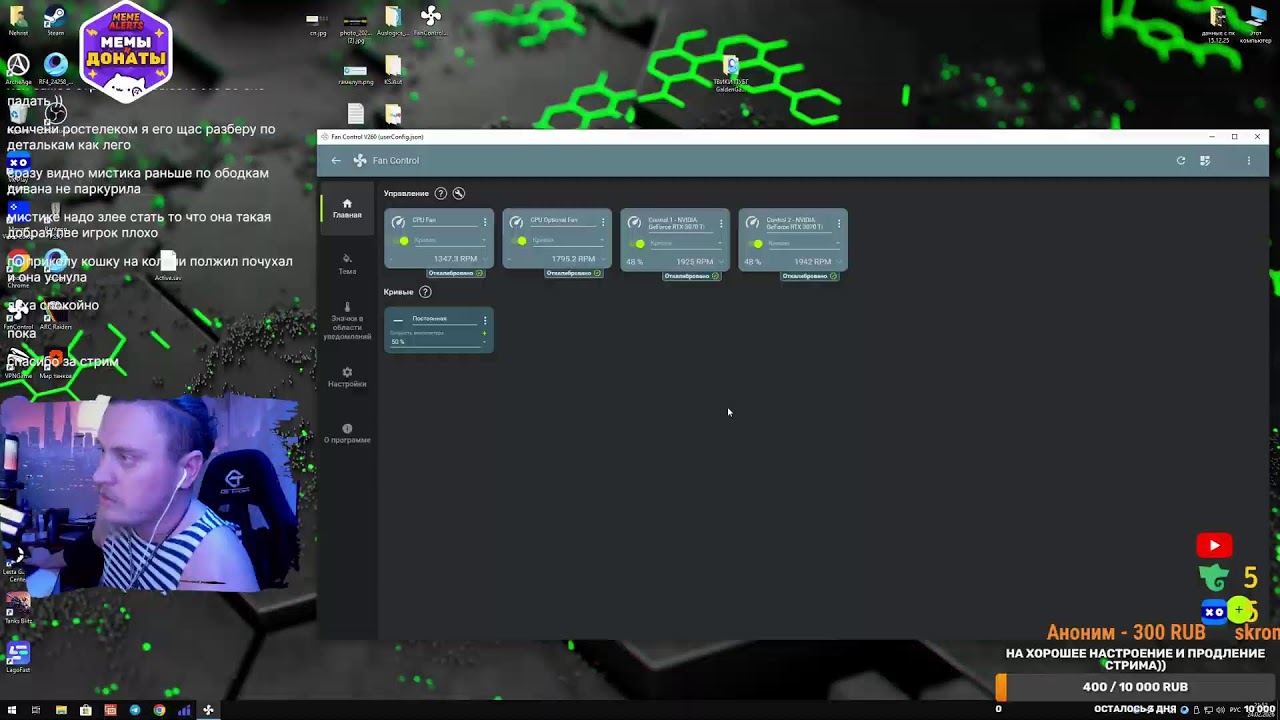Click the calibrated badge under Control 2
The image size is (1280, 720).
pyautogui.click(x=809, y=276)
